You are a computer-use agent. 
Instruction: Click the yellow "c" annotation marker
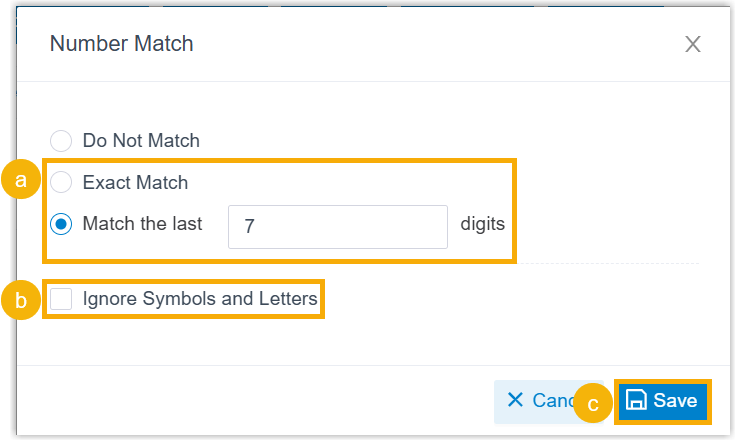(592, 402)
